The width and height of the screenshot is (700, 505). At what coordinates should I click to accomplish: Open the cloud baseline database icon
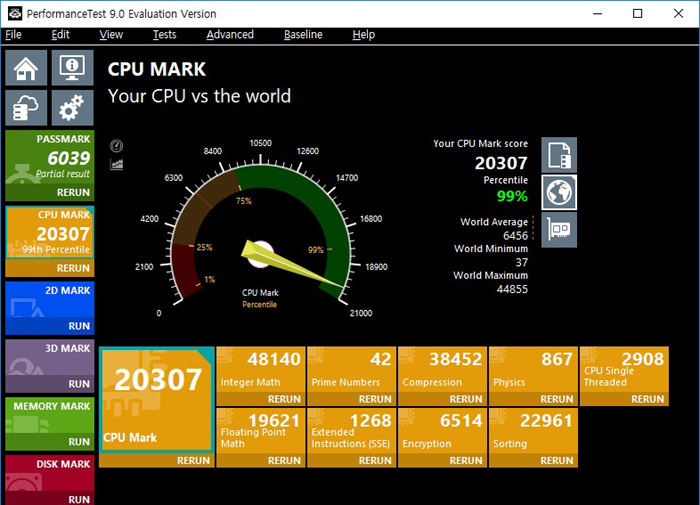point(26,108)
